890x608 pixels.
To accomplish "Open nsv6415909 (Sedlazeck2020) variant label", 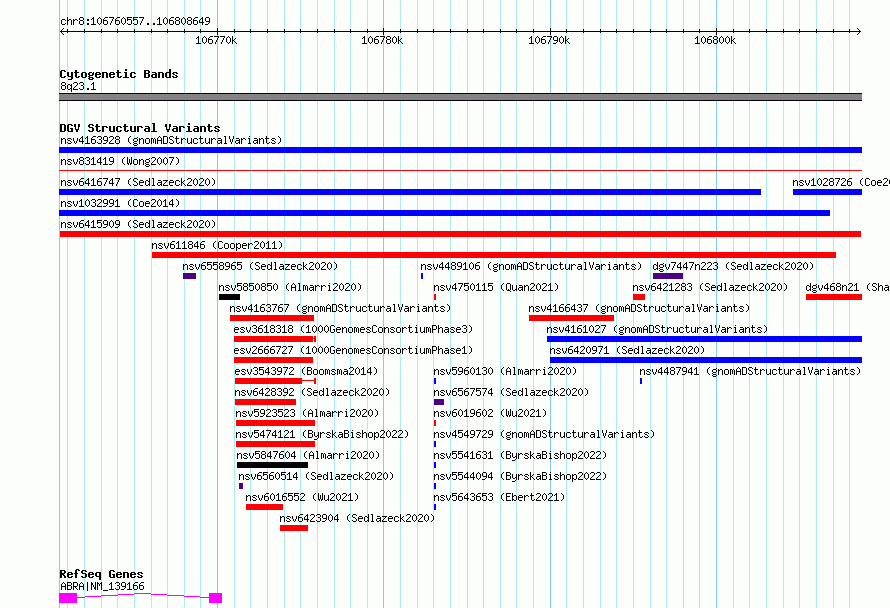I will [x=138, y=224].
